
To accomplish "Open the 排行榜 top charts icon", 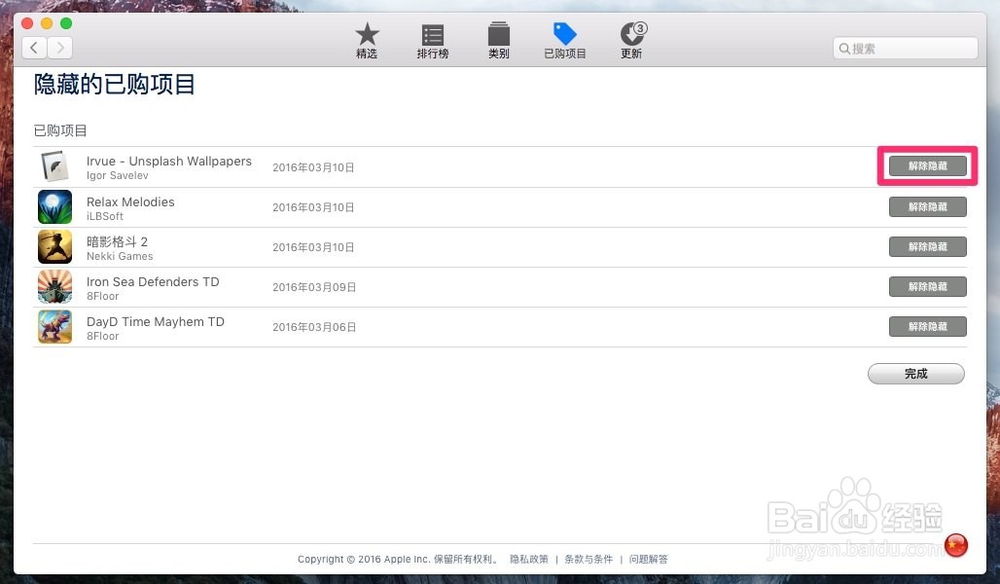I will pyautogui.click(x=432, y=34).
